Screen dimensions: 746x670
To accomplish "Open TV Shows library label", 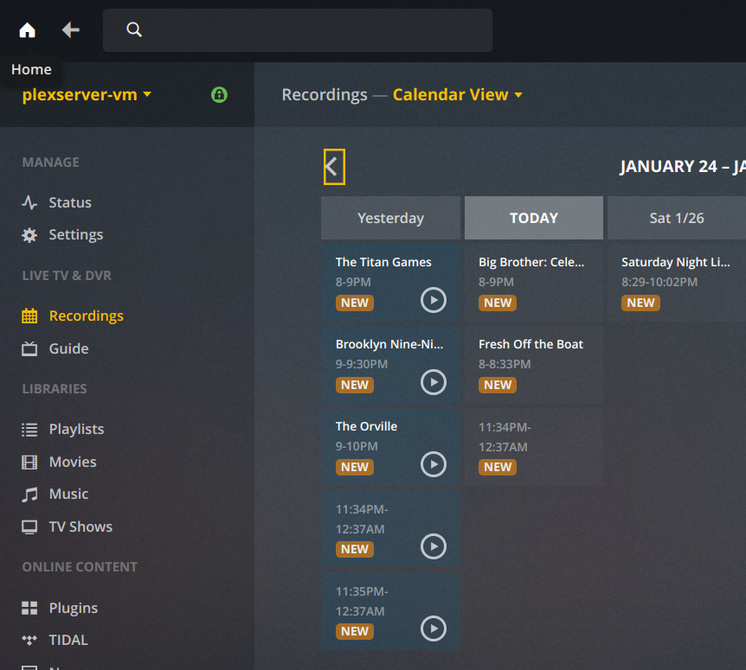I will [x=81, y=527].
